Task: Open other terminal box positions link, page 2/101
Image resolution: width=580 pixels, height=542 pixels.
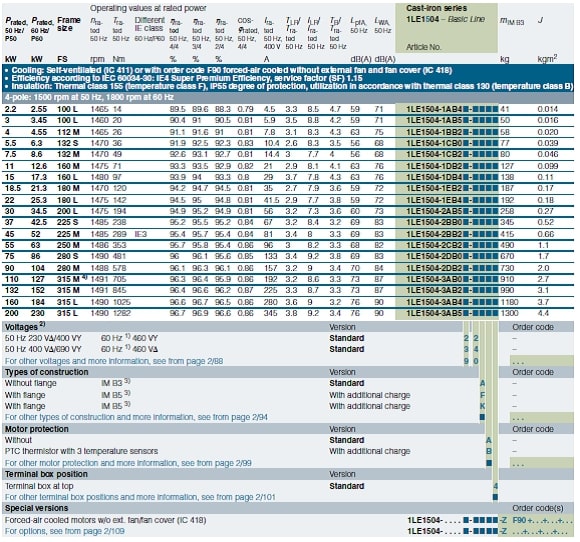Action: 140,497
